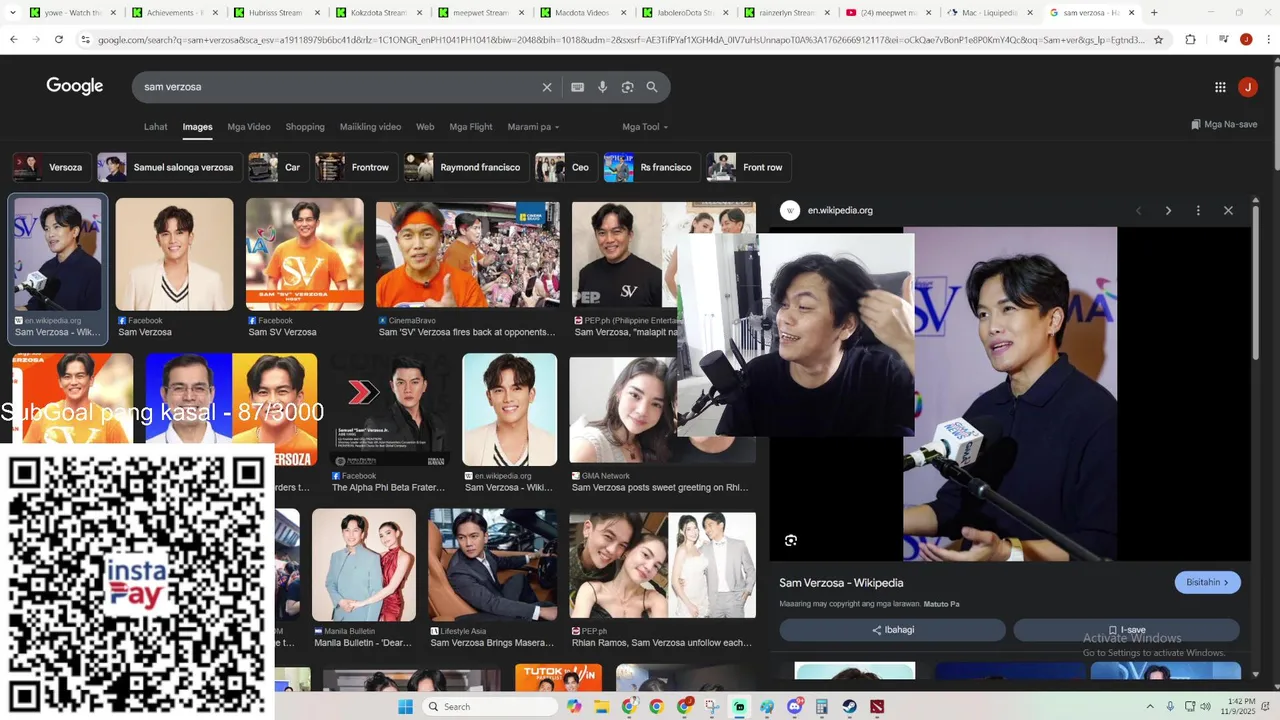Open the 'Maiikling video' tab
The image size is (1280, 720).
[x=370, y=127]
